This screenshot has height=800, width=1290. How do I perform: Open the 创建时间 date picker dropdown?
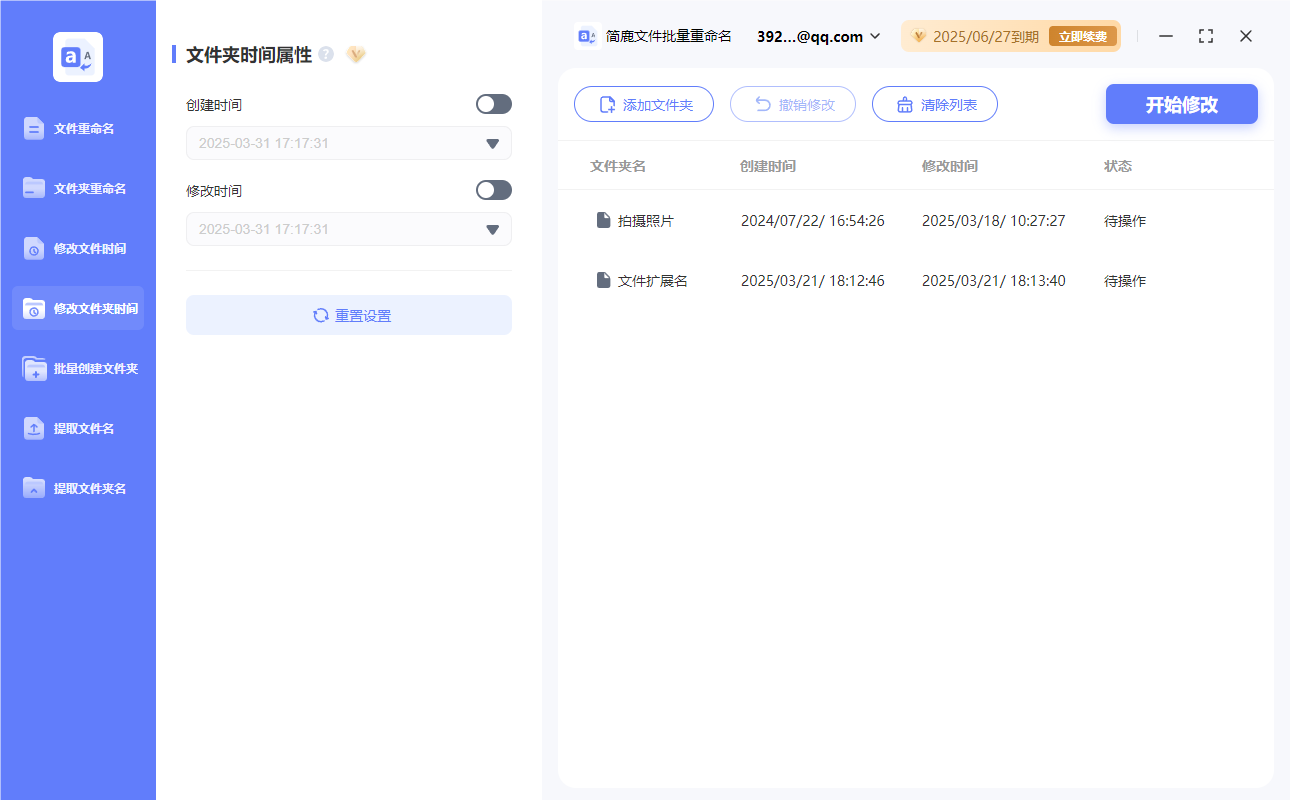[x=491, y=143]
